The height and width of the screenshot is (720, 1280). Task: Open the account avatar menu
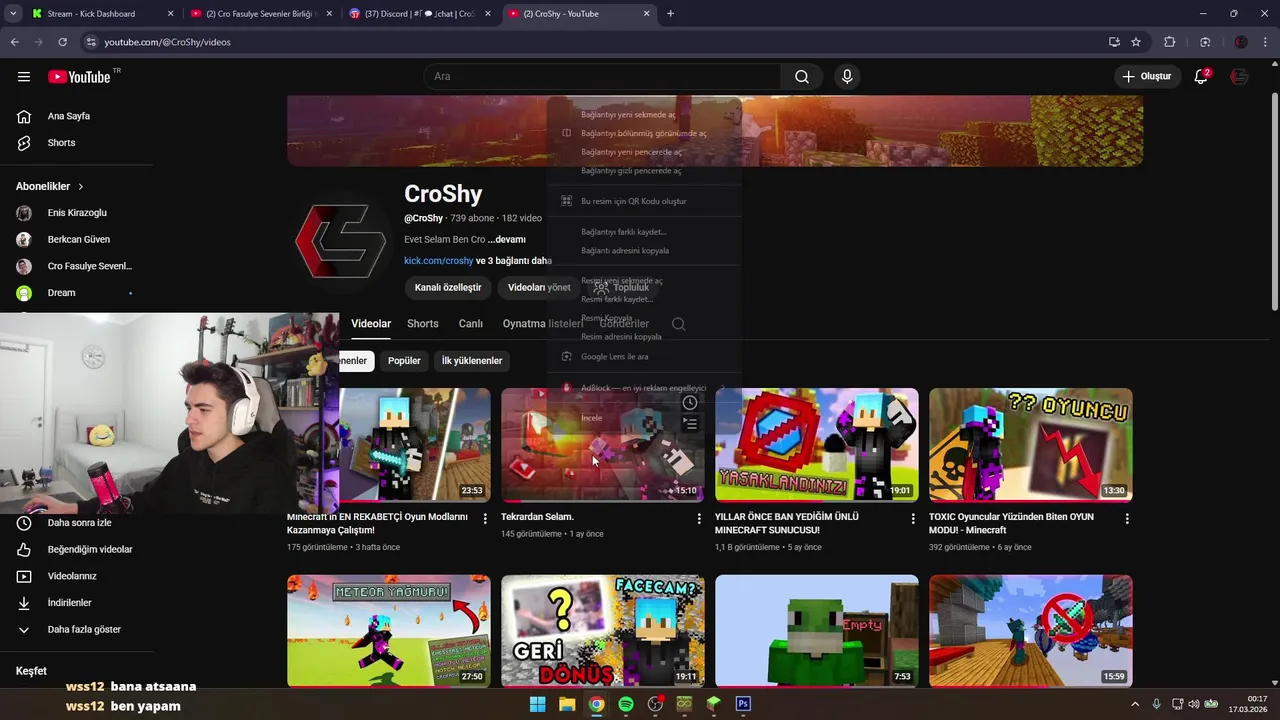pyautogui.click(x=1240, y=77)
